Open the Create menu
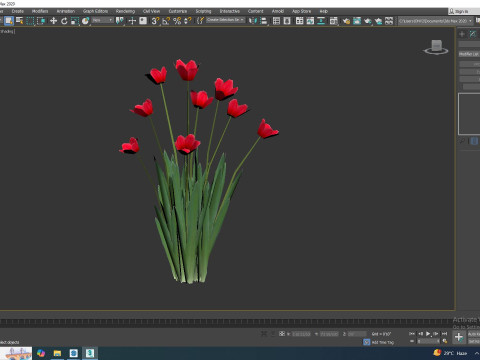Screen dimensions: 480x360 (18, 11)
